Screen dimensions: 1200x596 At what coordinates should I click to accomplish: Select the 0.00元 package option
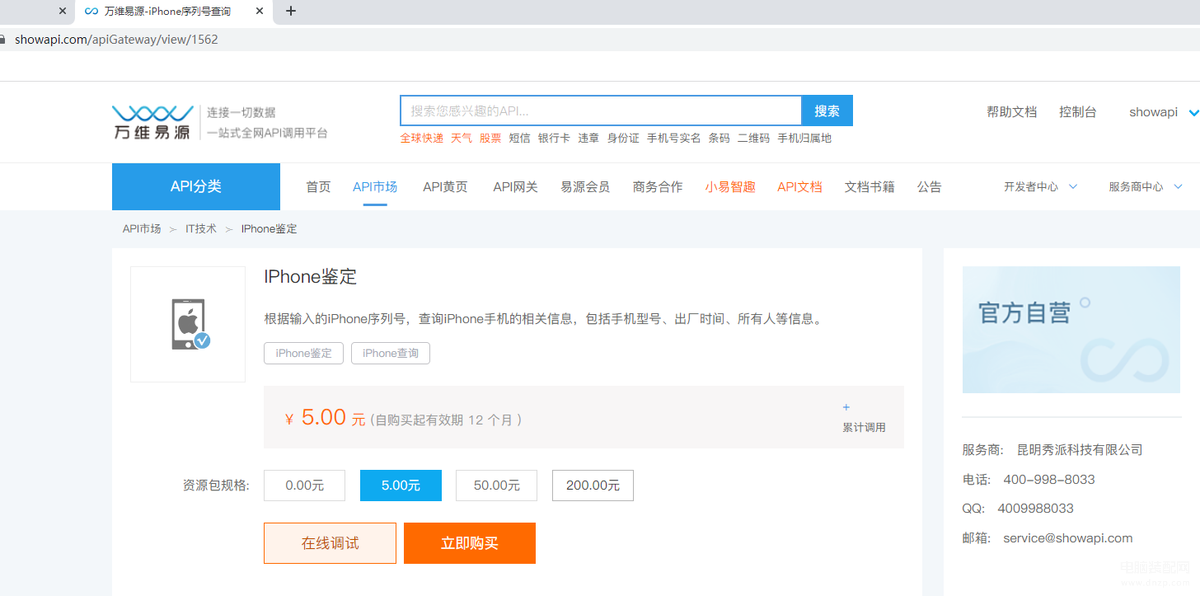(x=305, y=485)
